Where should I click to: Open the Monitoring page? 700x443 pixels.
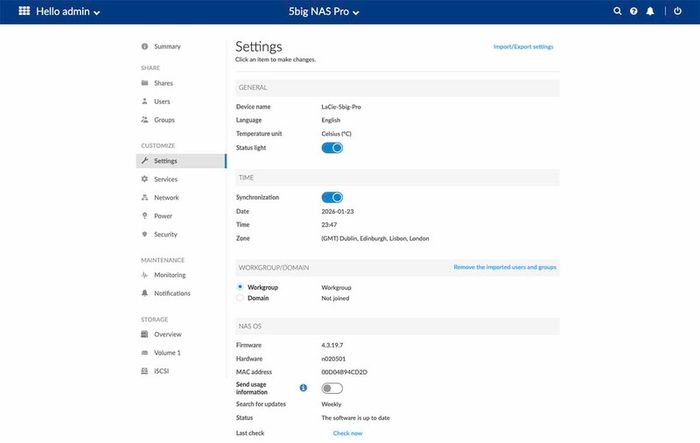click(x=170, y=275)
